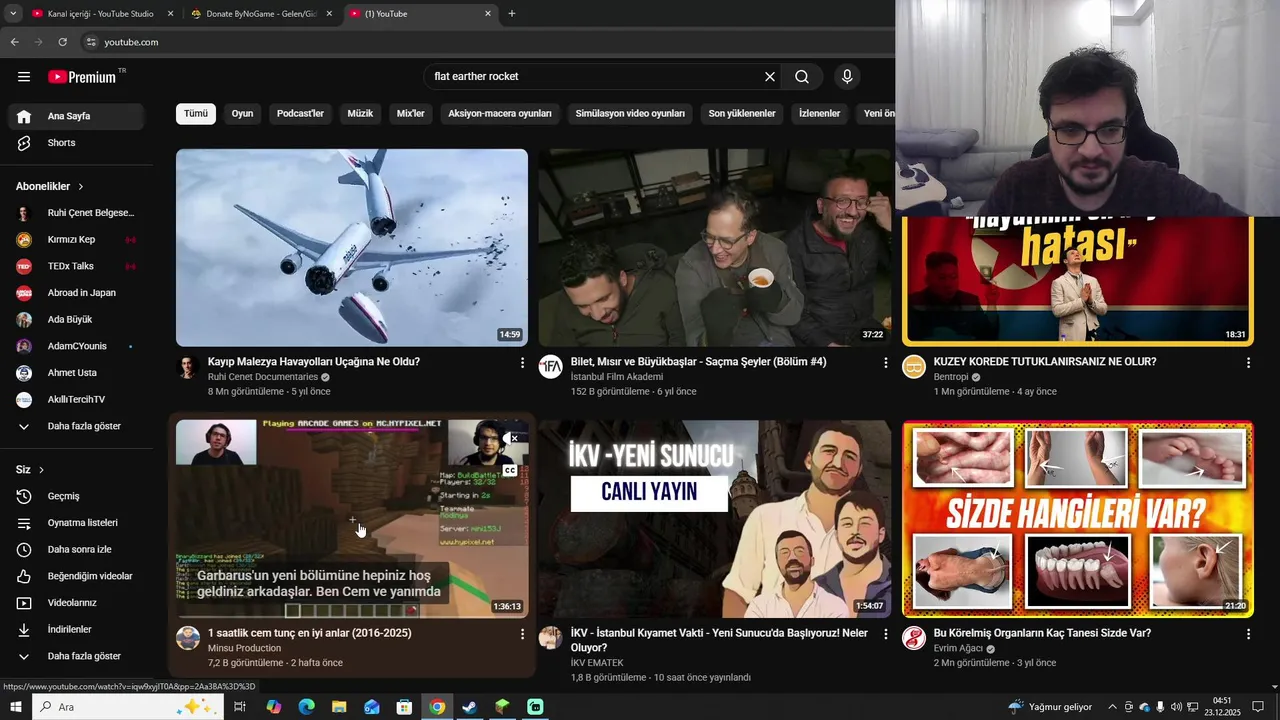This screenshot has height=720, width=1280.
Task: Open İKV EMATEK channel link
Action: click(597, 663)
